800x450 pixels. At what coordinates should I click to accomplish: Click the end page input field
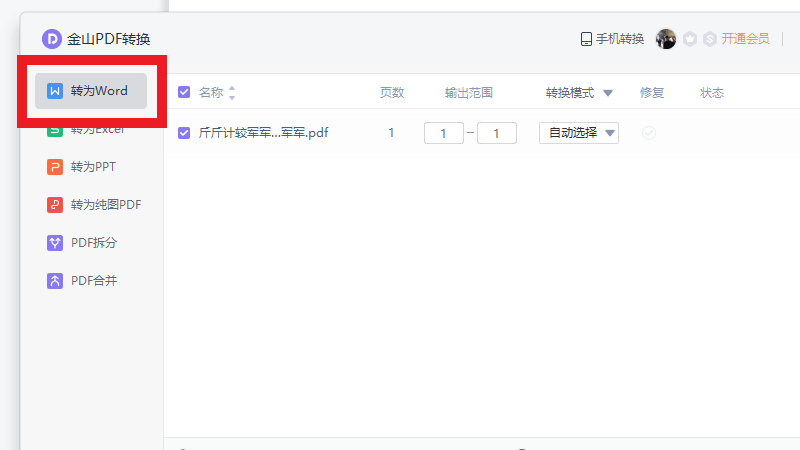[x=496, y=133]
